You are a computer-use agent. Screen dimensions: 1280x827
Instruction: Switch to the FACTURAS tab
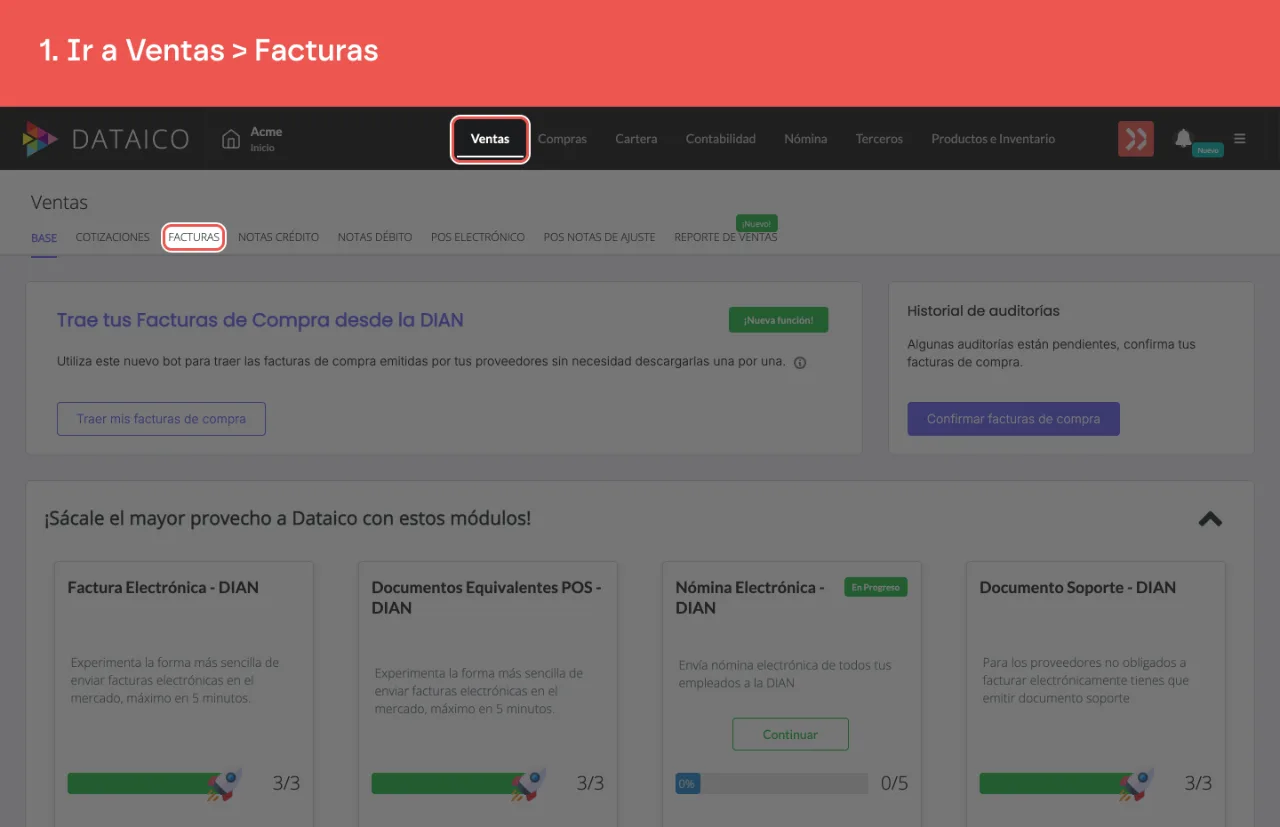[194, 238]
